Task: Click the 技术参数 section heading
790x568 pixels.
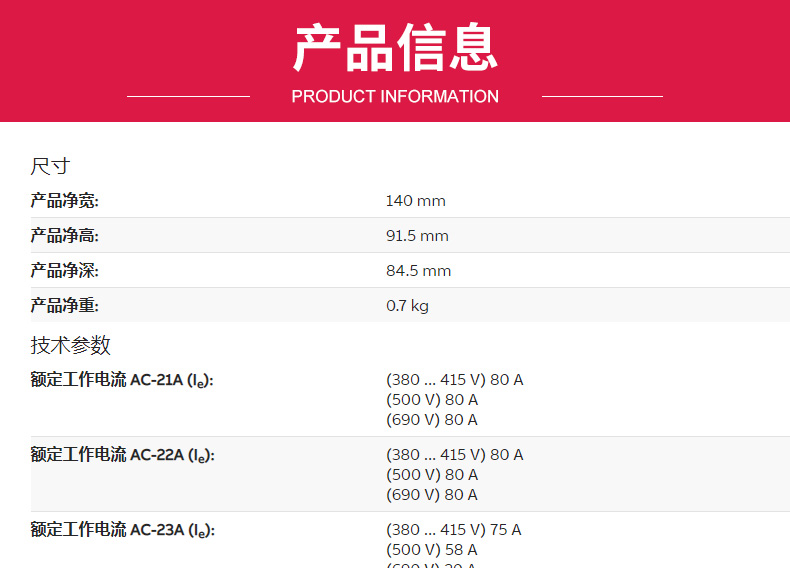Action: click(70, 346)
